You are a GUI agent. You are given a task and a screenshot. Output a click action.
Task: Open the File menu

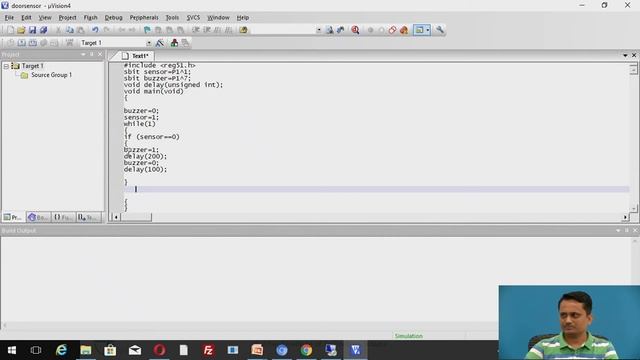(x=9, y=18)
